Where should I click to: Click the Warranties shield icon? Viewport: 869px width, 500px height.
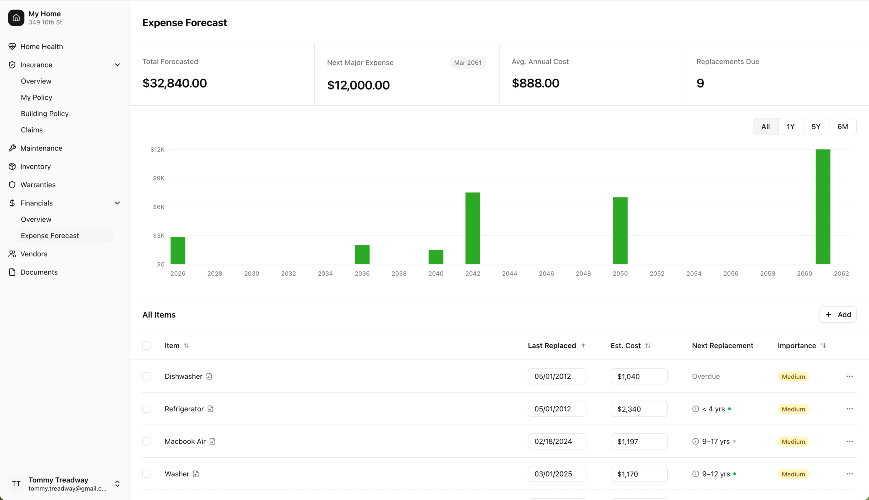(x=12, y=185)
